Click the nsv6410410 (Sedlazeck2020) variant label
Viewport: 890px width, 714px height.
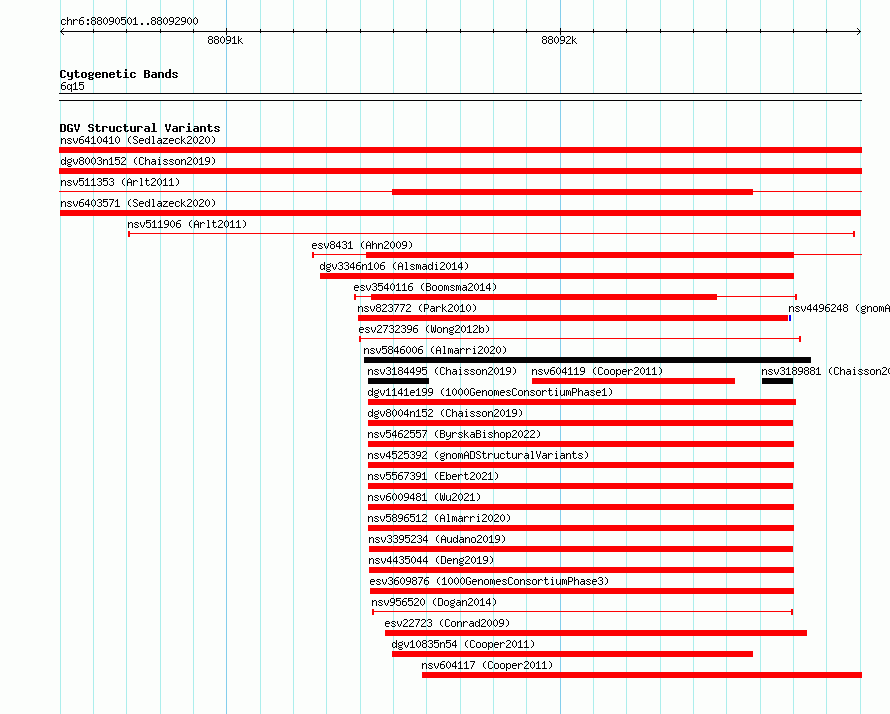[x=138, y=140]
